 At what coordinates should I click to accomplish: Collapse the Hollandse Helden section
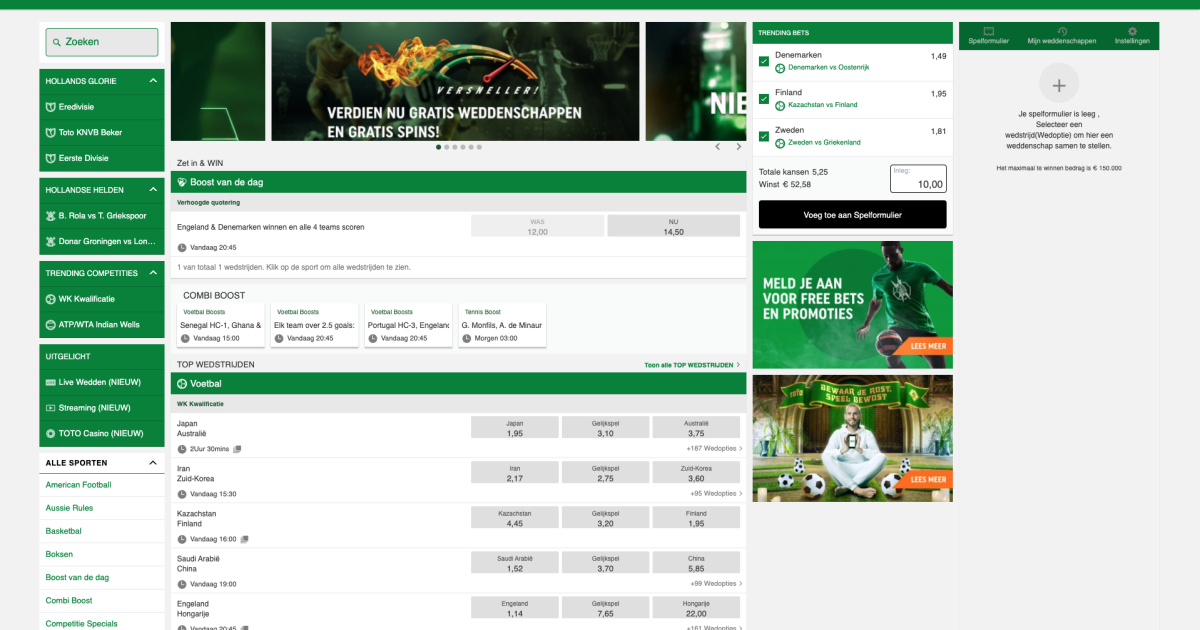coord(153,189)
